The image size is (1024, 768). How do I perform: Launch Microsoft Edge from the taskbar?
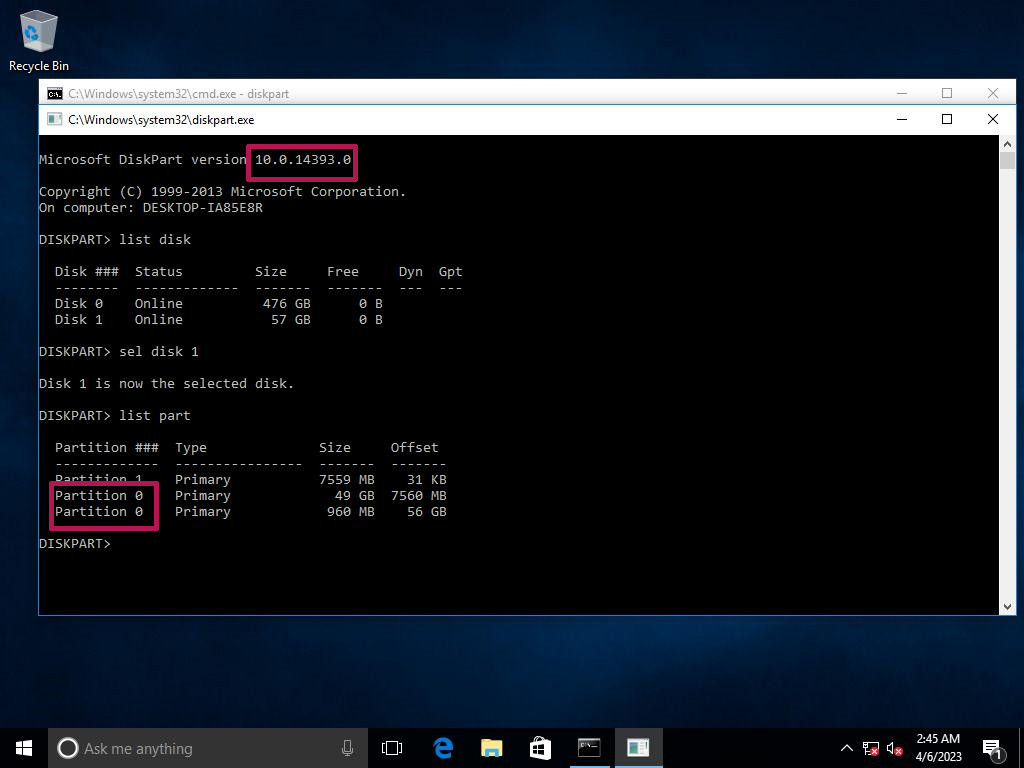[443, 748]
